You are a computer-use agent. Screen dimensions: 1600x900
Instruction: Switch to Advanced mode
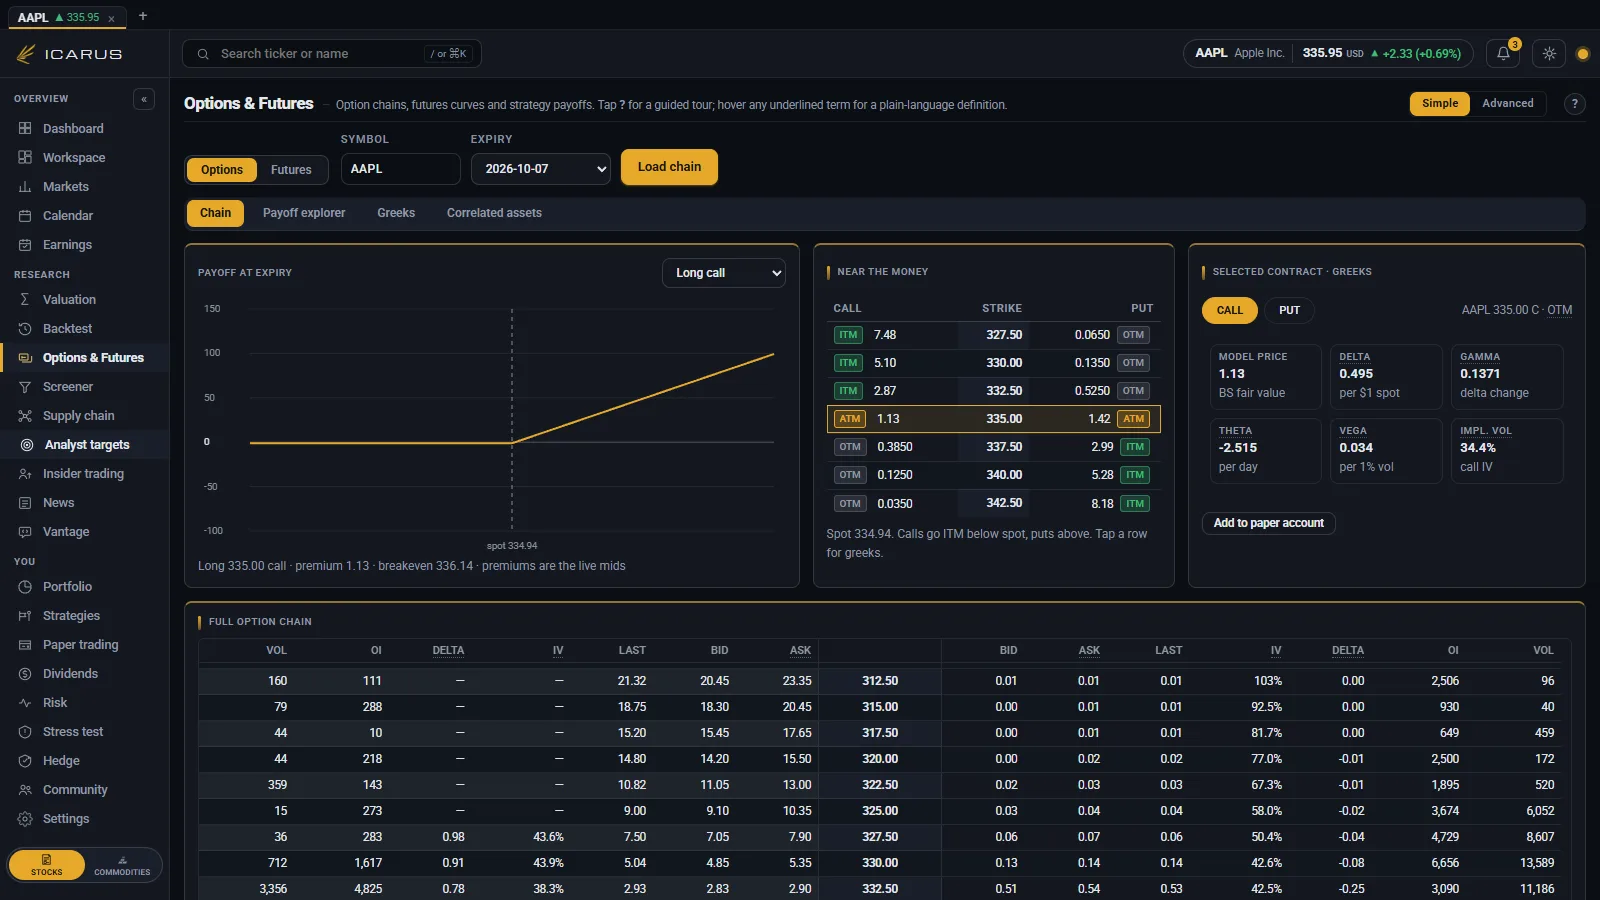[x=1507, y=104]
